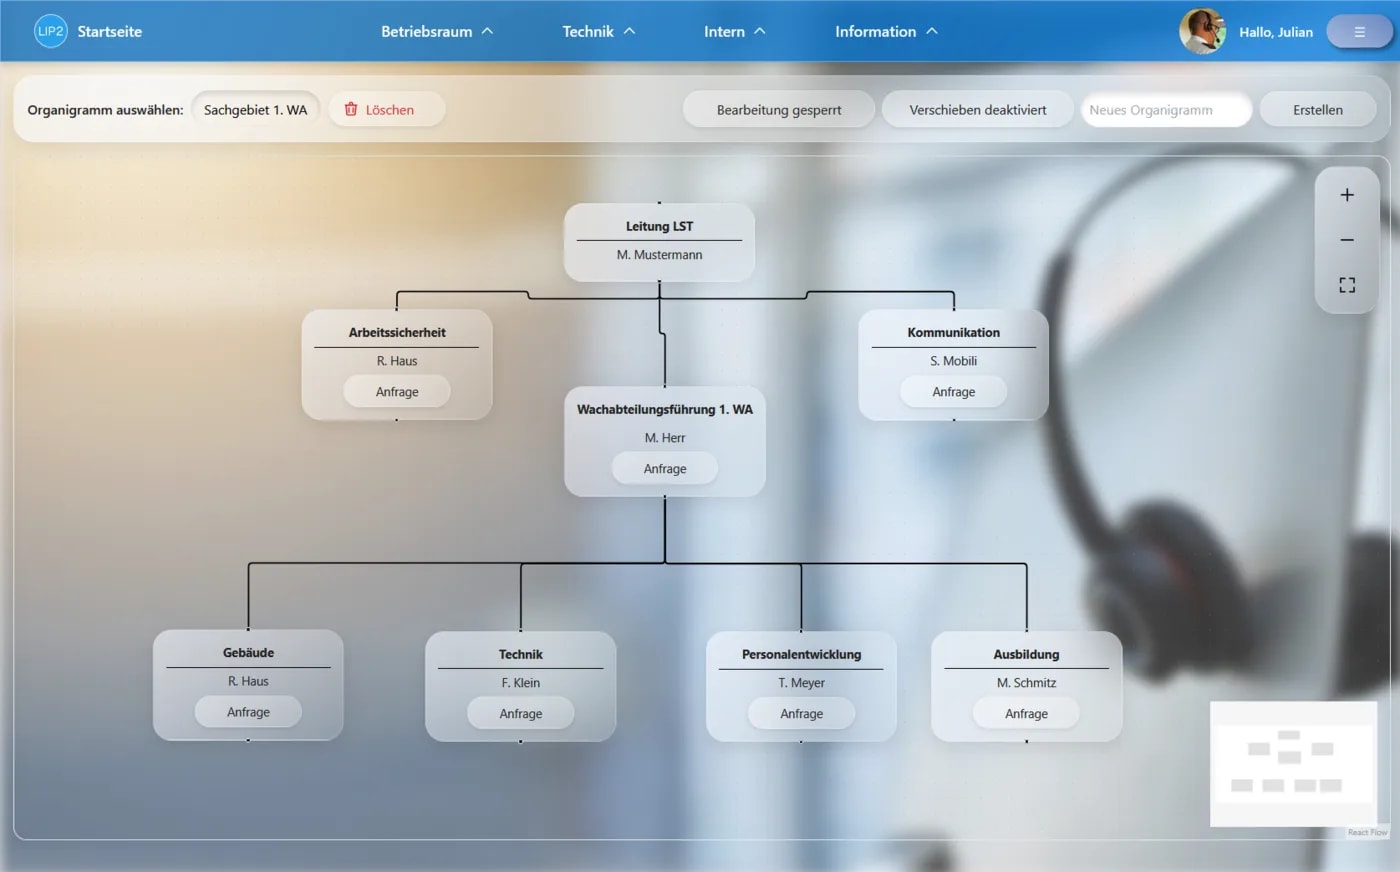Click the Gebäude card title
1400x872 pixels.
(248, 653)
